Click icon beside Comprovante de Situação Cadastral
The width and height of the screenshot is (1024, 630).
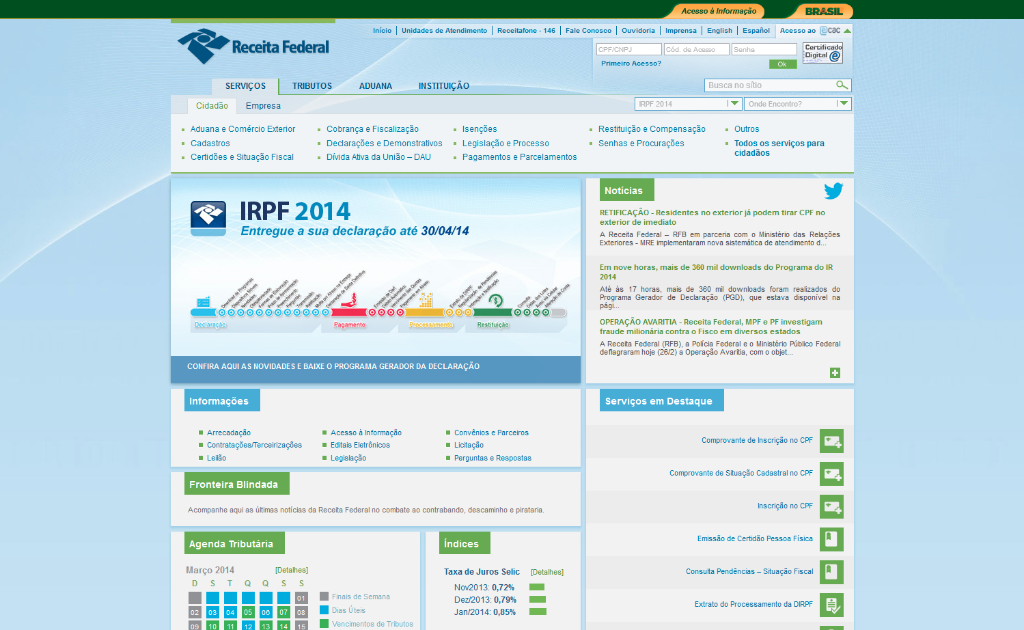[832, 474]
